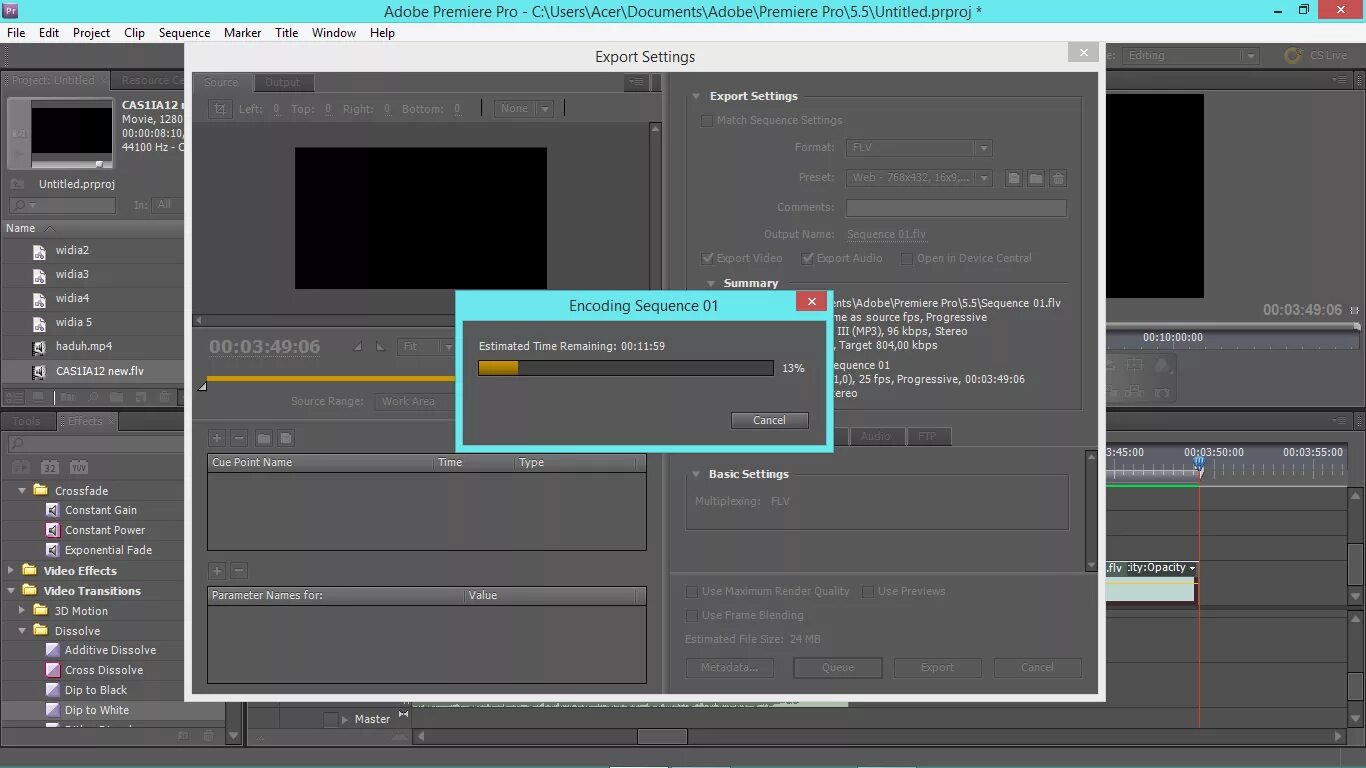Remove parameter with lower minus icon
1366x768 pixels.
239,571
